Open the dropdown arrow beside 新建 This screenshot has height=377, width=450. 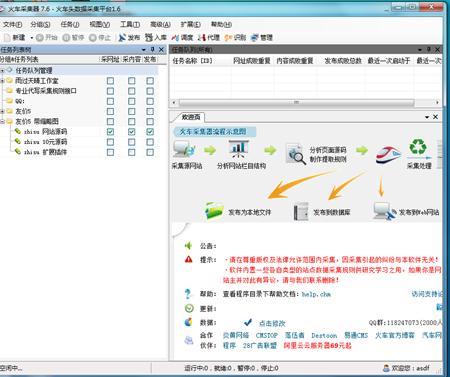point(32,38)
